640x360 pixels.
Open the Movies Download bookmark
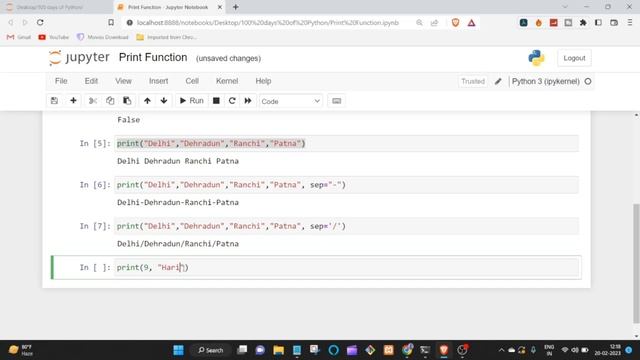pyautogui.click(x=102, y=37)
